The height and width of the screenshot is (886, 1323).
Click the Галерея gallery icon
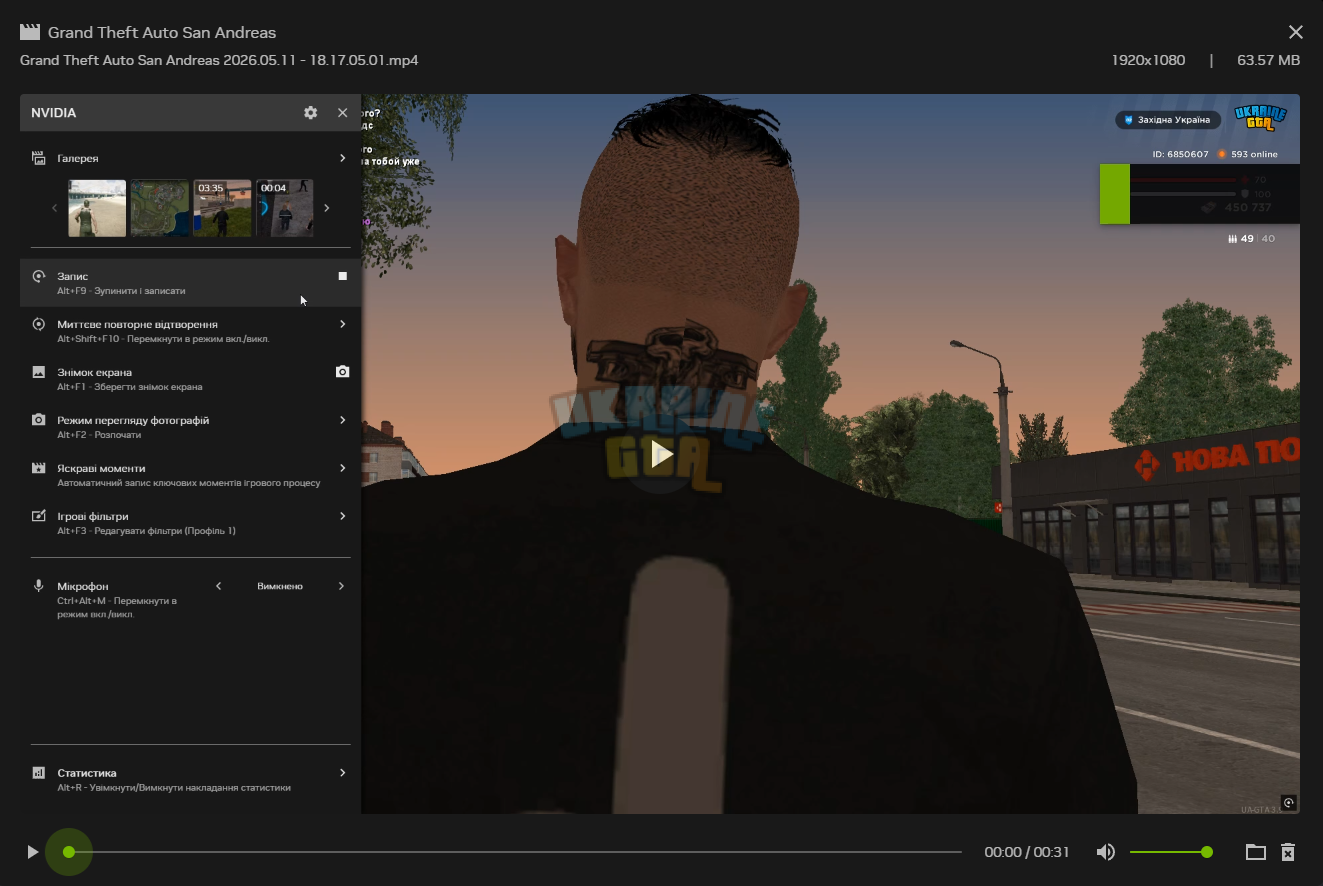(39, 158)
